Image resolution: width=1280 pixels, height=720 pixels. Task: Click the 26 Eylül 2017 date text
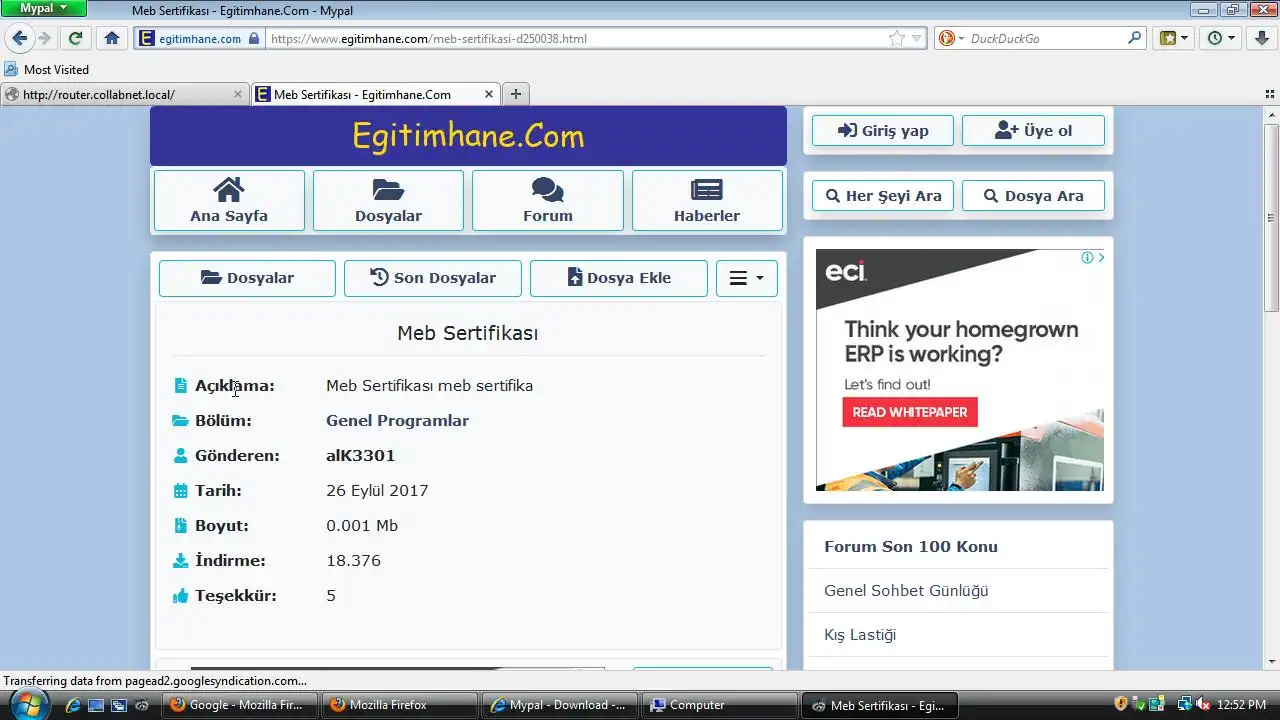(x=377, y=491)
